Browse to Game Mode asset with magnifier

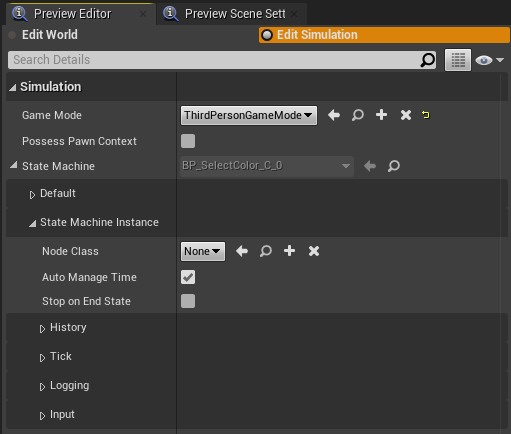(x=358, y=115)
